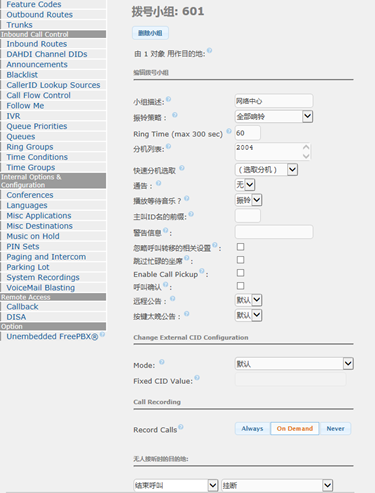Toggle the 呼叫确认 checkbox
Image resolution: width=375 pixels, height=493 pixels.
[240, 286]
